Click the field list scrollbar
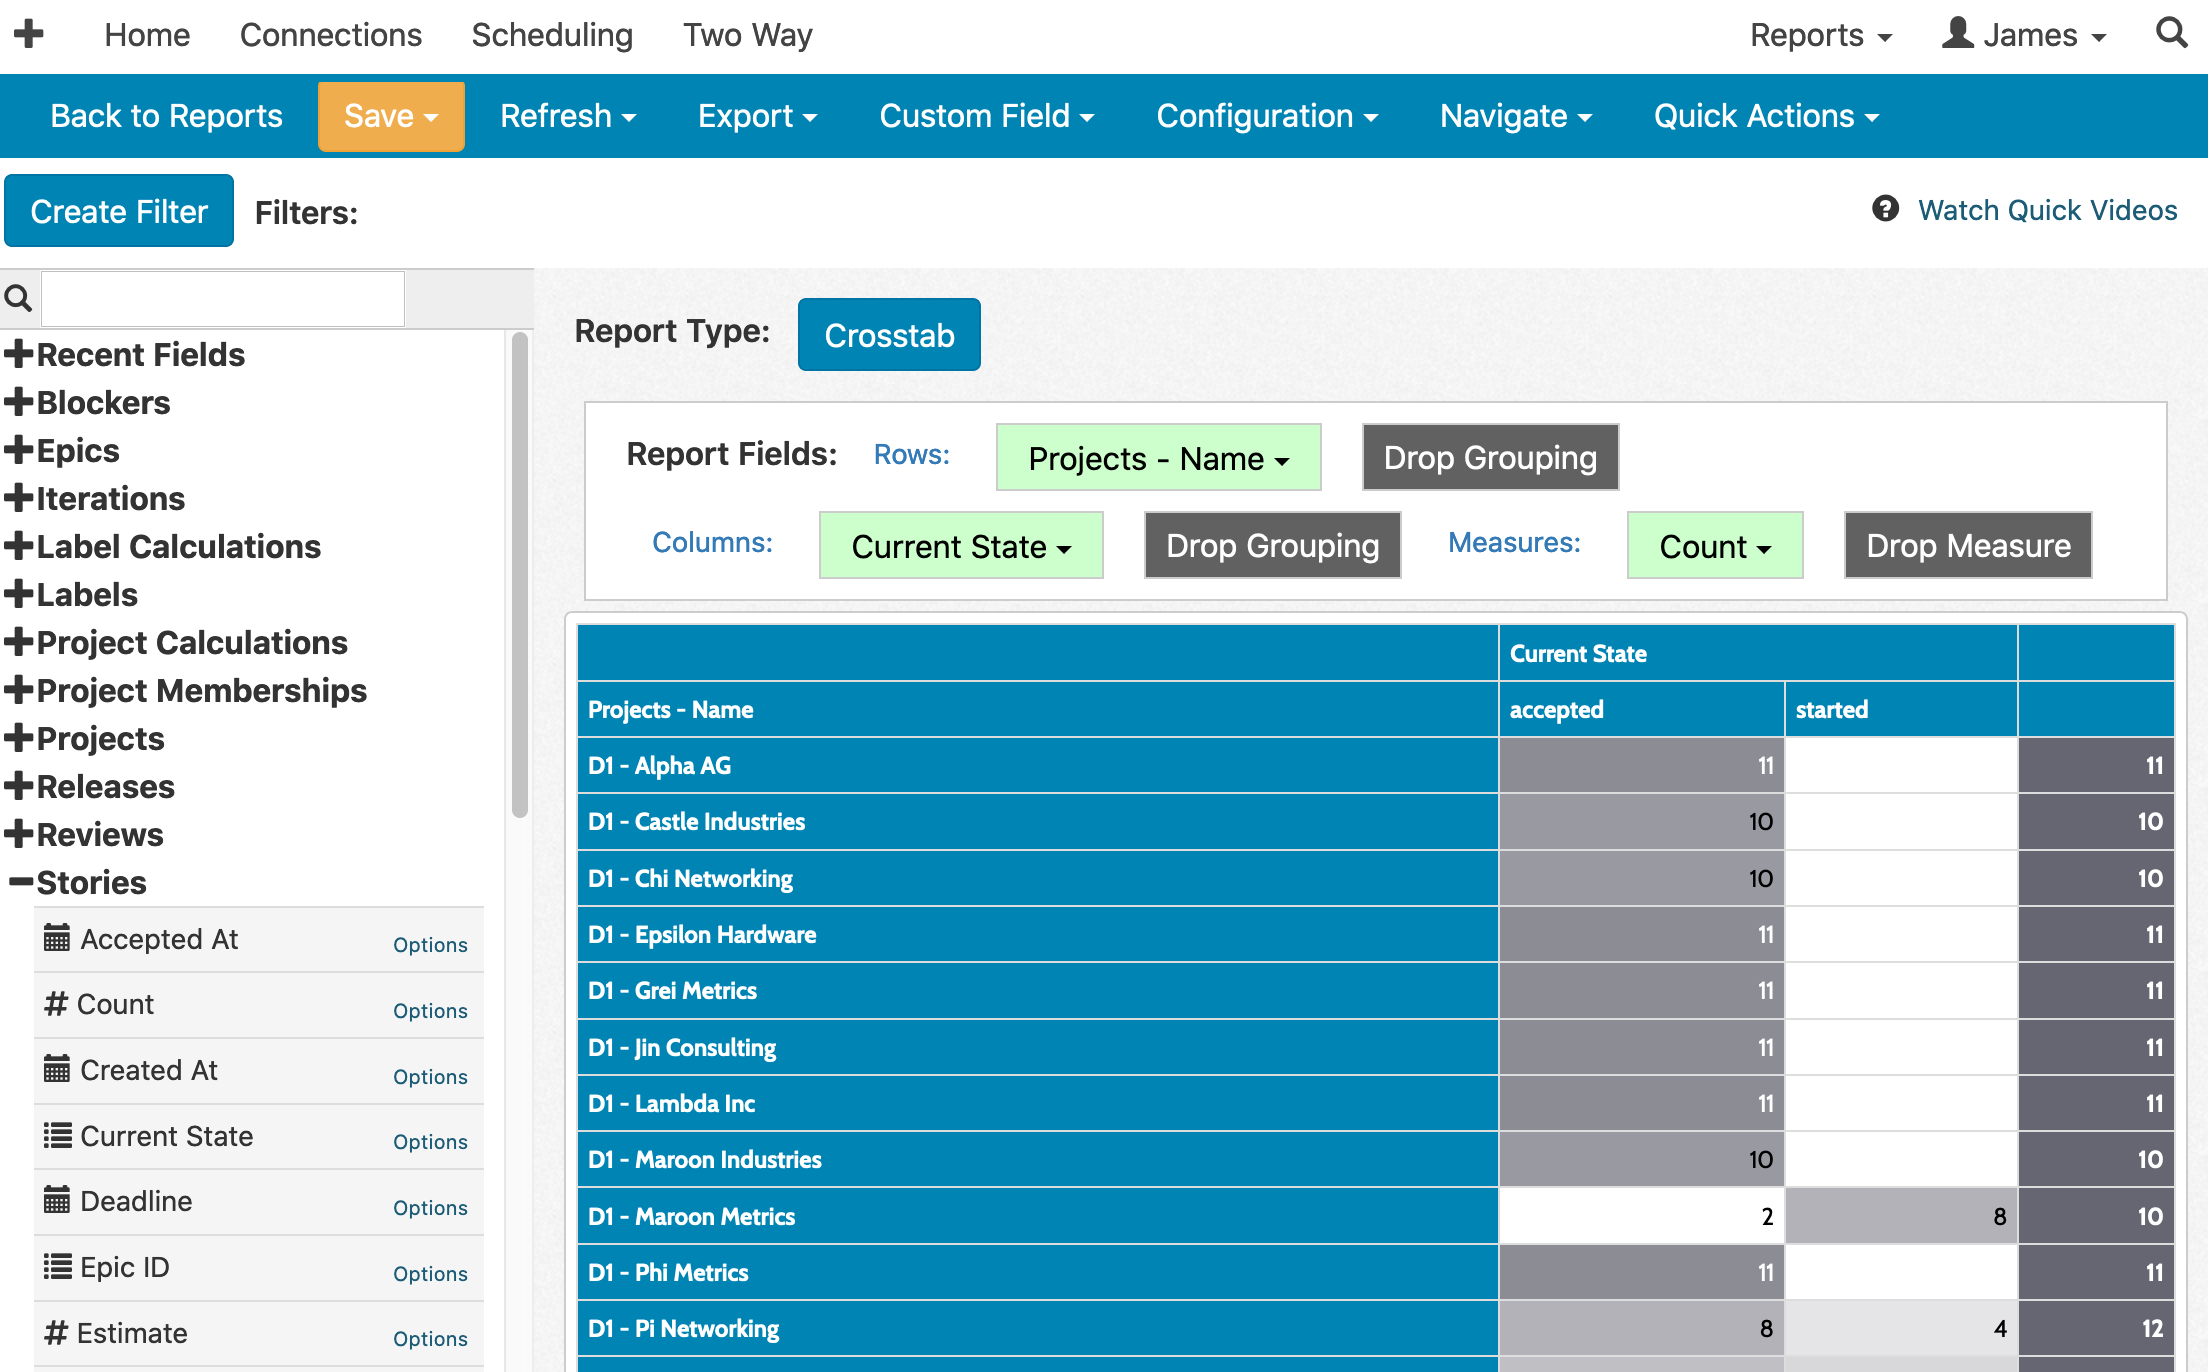2208x1372 pixels. tap(519, 575)
